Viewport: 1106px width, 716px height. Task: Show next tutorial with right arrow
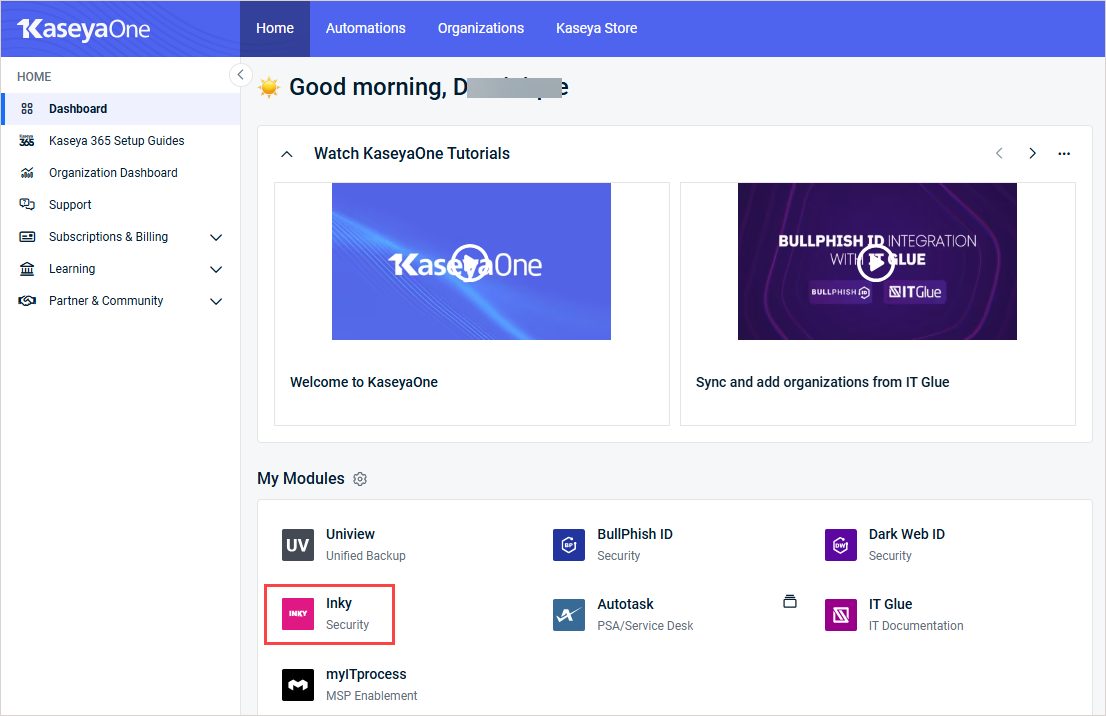[x=1032, y=154]
